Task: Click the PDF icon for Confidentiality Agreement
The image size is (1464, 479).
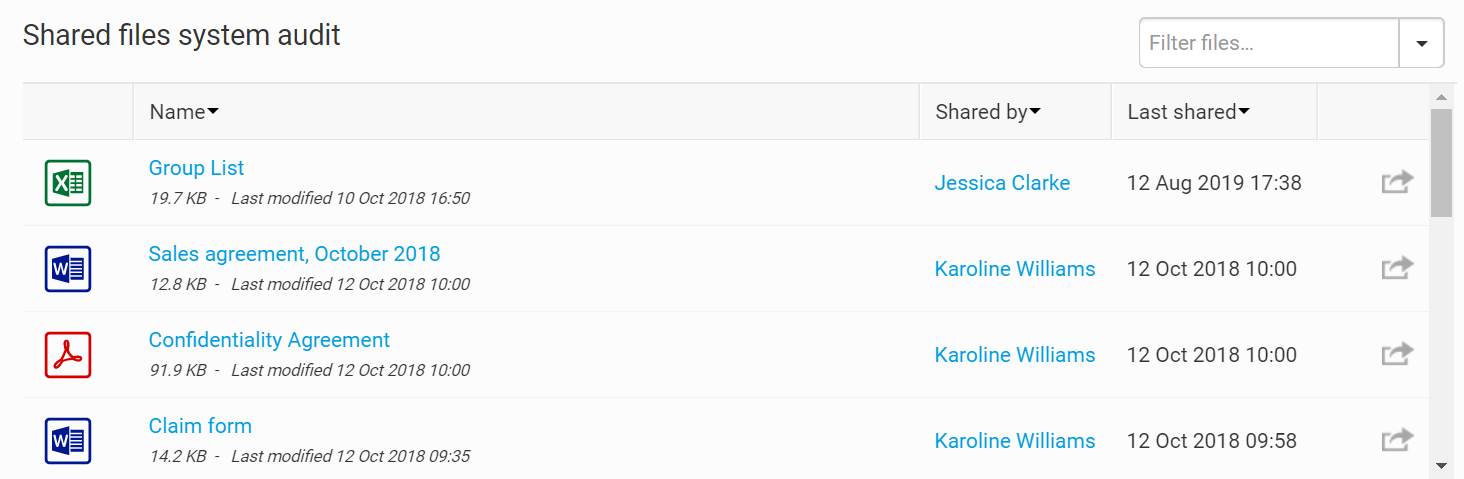Action: click(68, 355)
